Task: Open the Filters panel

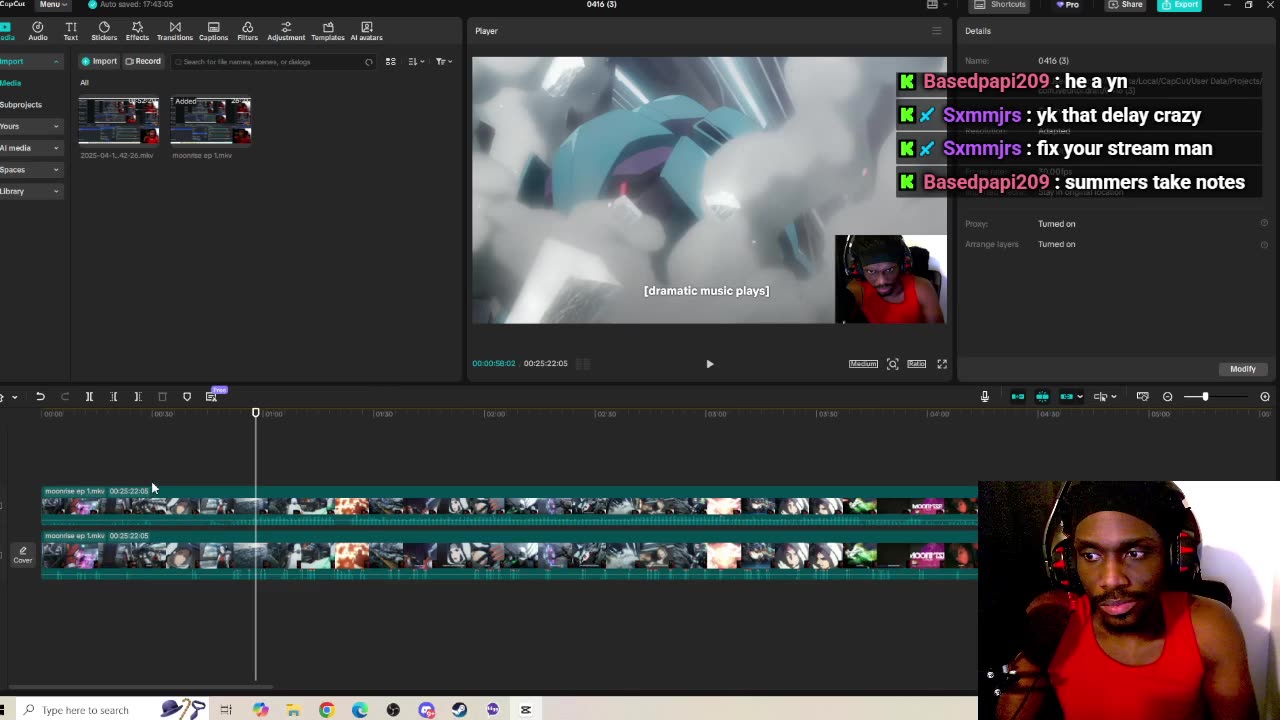Action: coord(247,31)
